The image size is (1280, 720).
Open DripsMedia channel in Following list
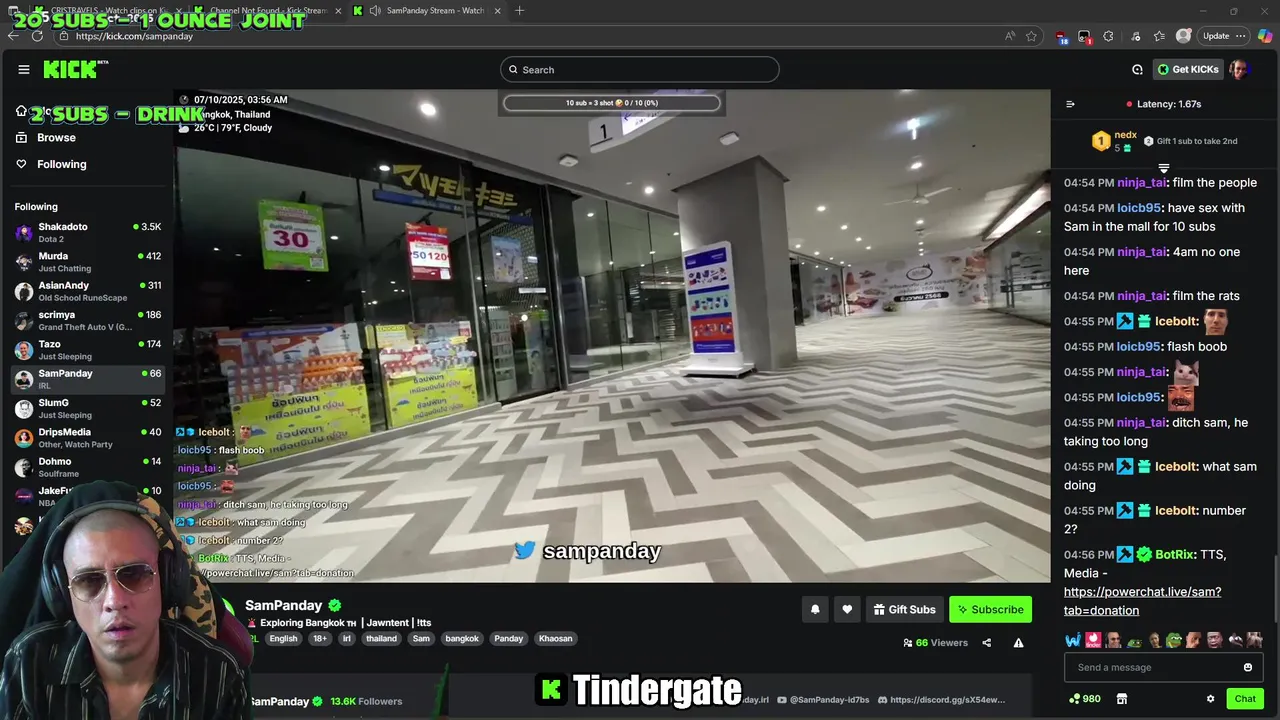(87, 438)
